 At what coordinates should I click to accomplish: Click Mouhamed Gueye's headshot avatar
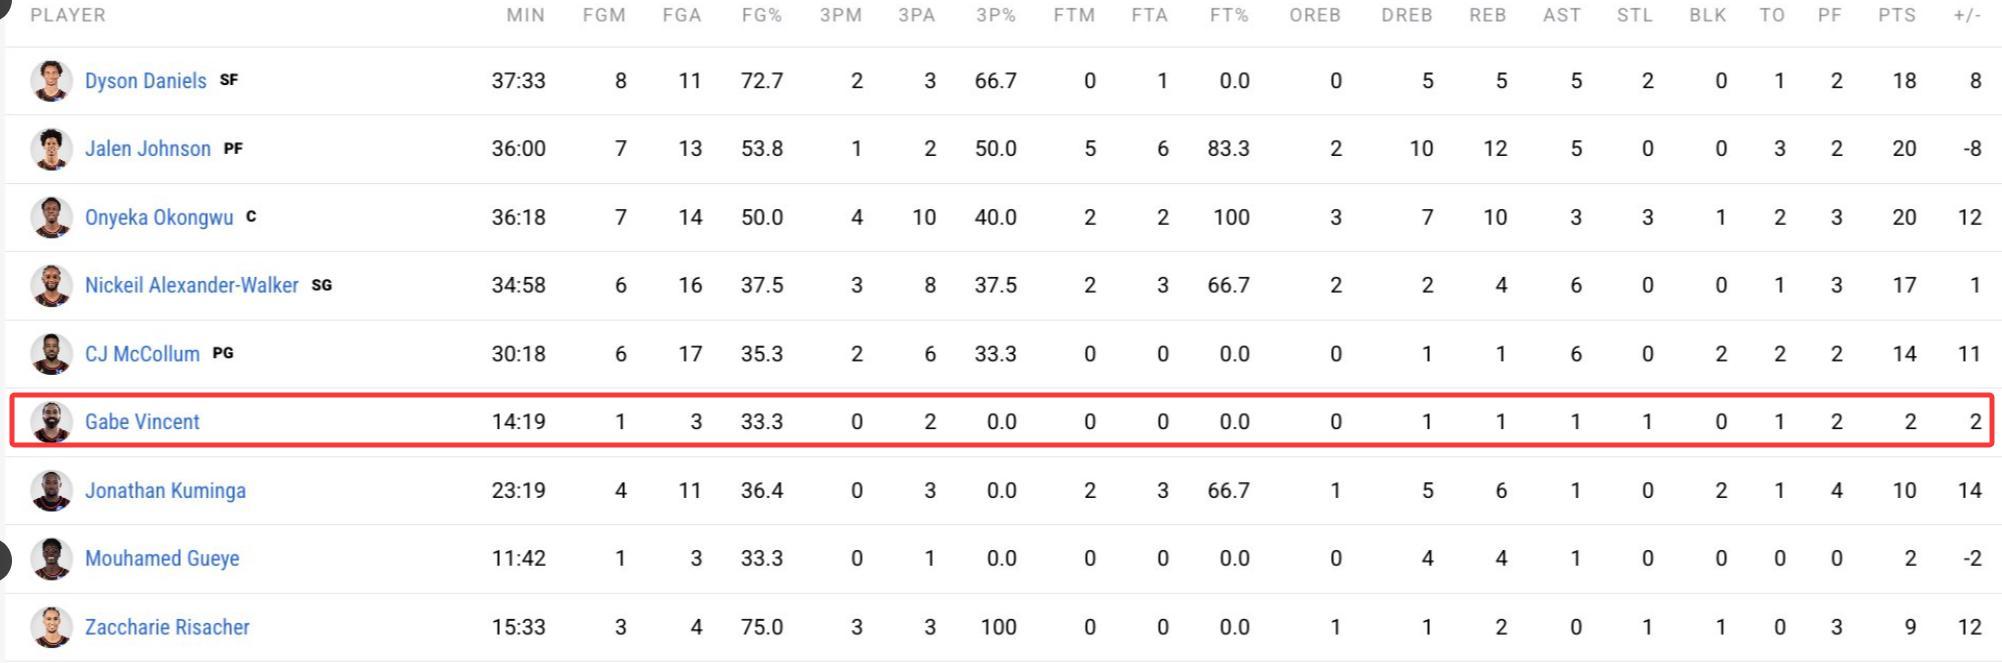pyautogui.click(x=50, y=558)
